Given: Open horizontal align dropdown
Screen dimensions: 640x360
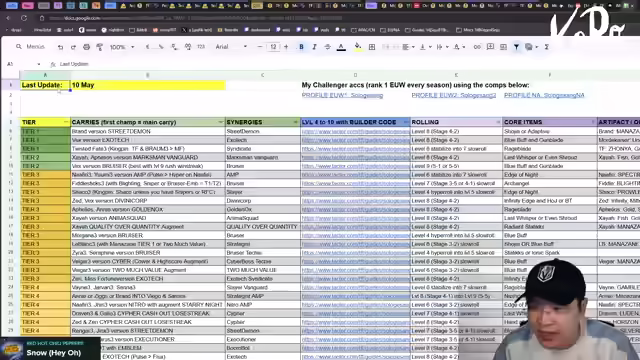Looking at the screenshot, I should (x=408, y=47).
